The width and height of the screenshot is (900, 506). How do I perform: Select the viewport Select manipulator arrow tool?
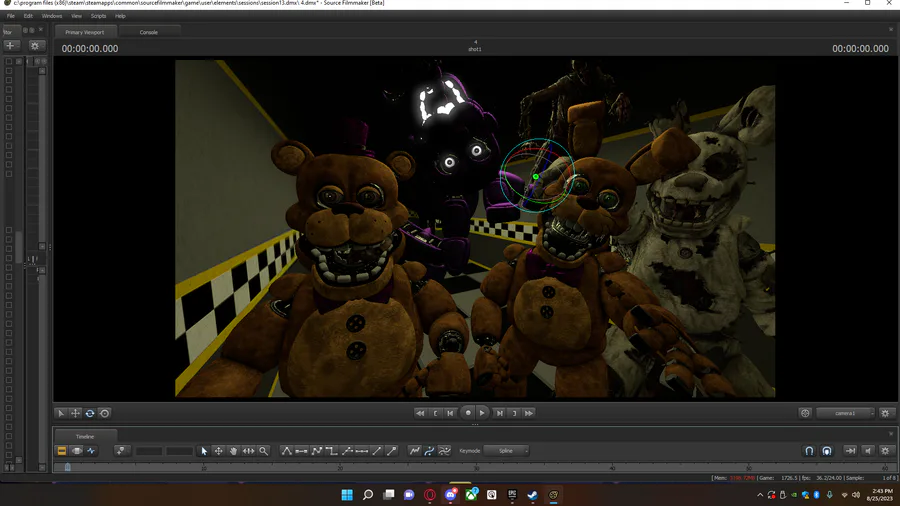(61, 413)
